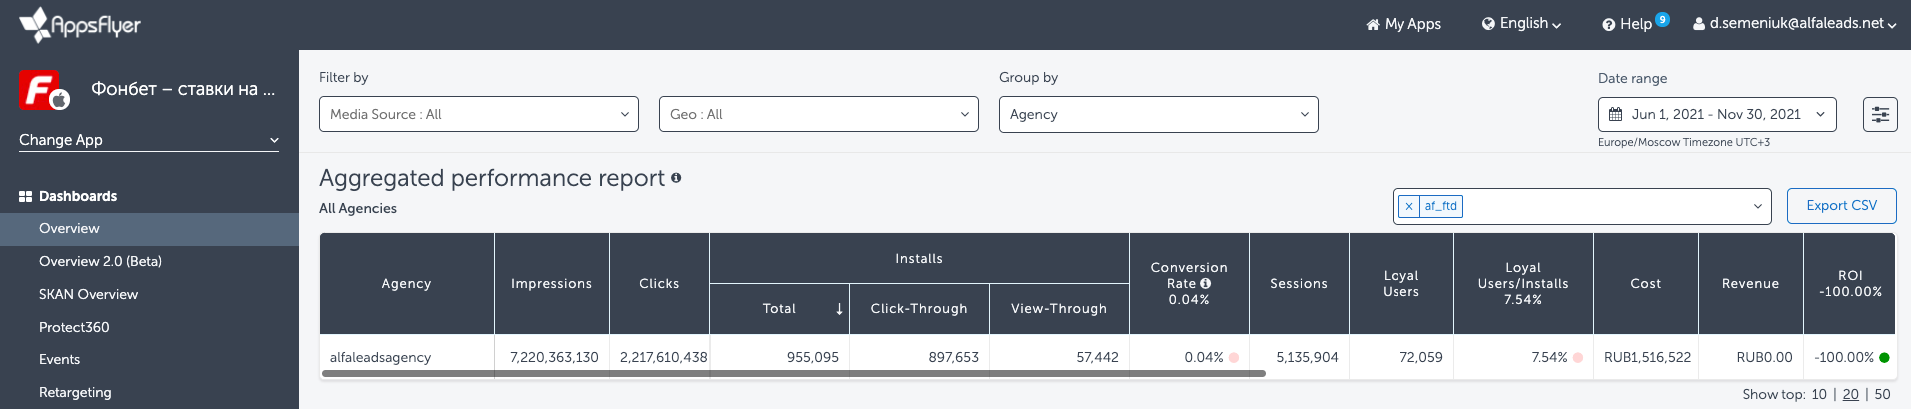Image resolution: width=1911 pixels, height=409 pixels.
Task: Click the View-Through column header
Action: (x=1059, y=309)
